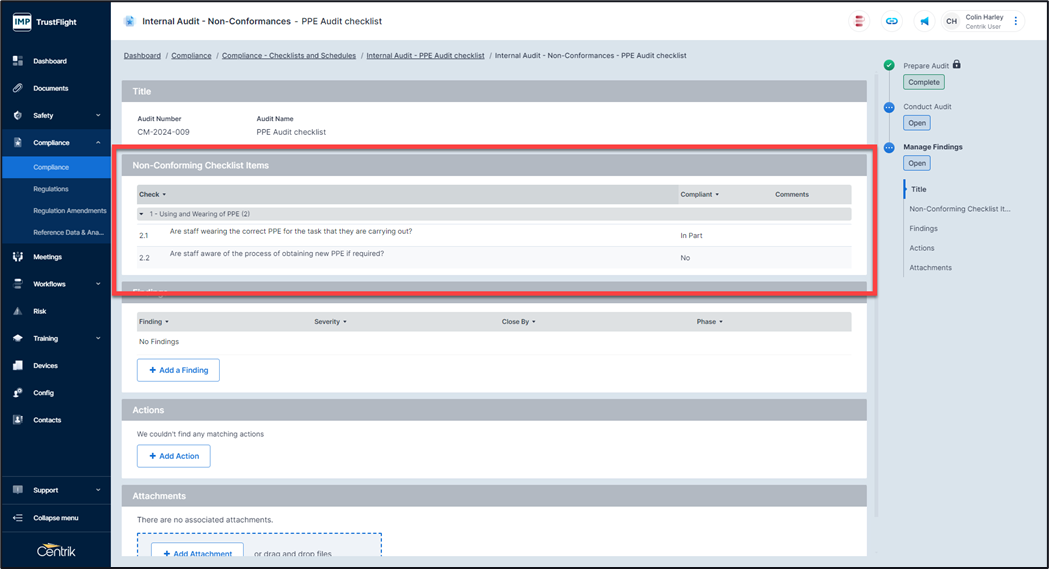1049x569 pixels.
Task: Click the Risk warning triangle icon
Action: 18,311
